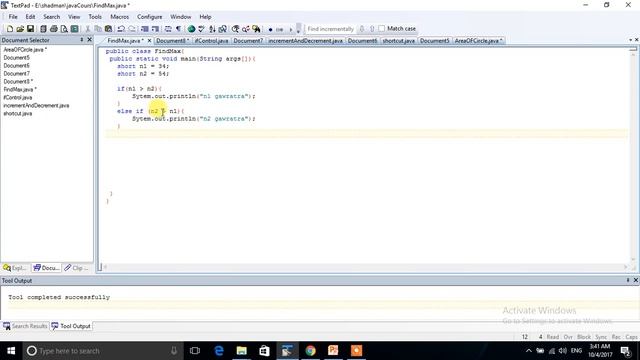Viewport: 640px width, 360px height.
Task: Open the document tabs list dropdown arrow
Action: tap(630, 40)
